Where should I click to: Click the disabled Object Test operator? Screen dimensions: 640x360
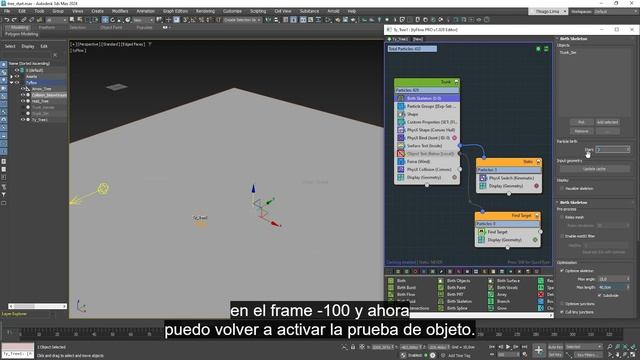[x=427, y=154]
